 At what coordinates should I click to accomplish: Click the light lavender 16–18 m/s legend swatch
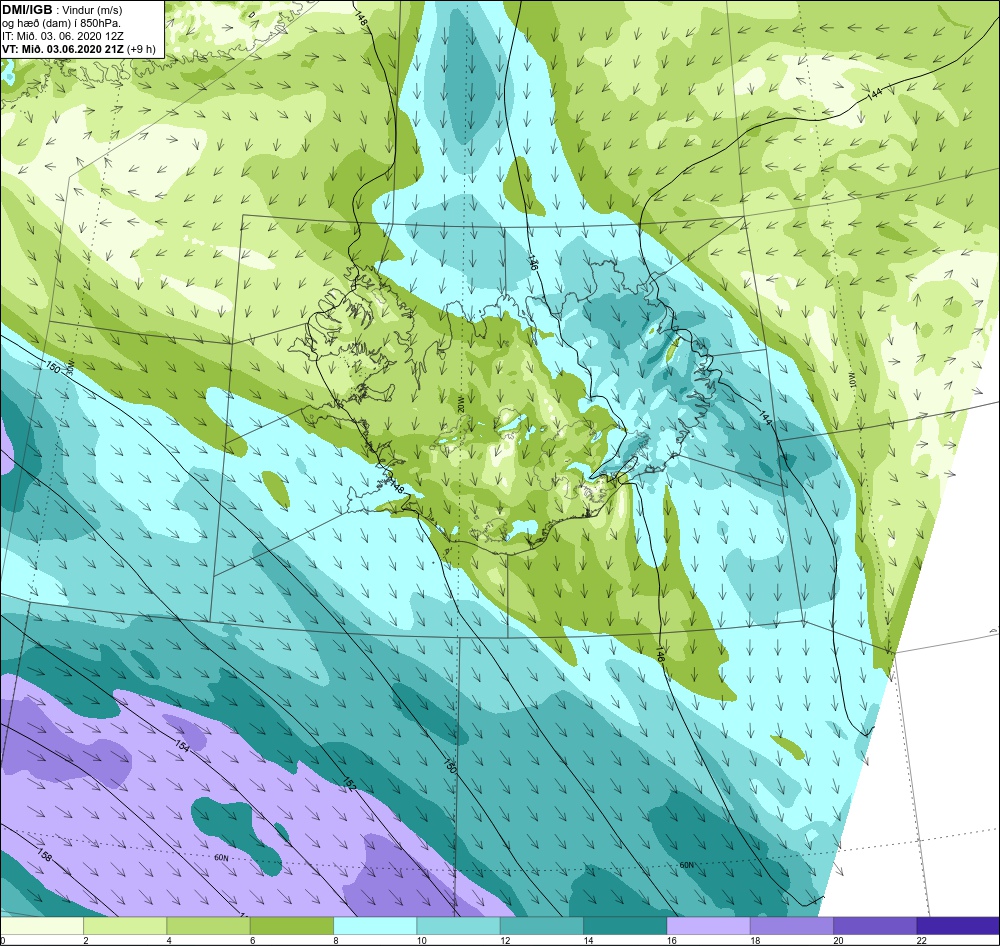[x=708, y=925]
